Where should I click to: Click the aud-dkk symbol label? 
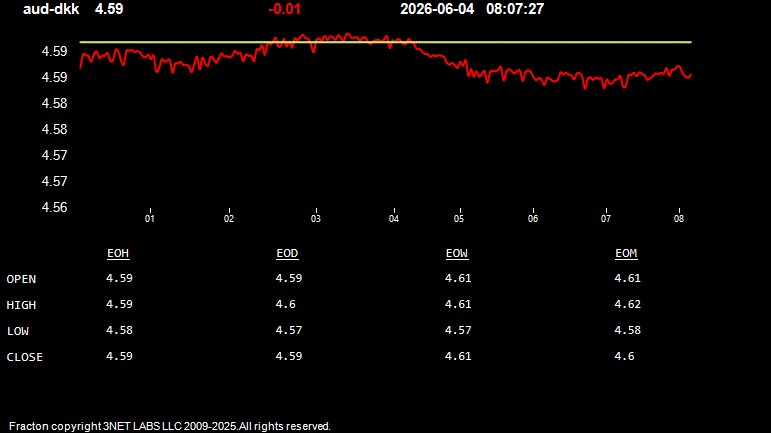click(51, 9)
